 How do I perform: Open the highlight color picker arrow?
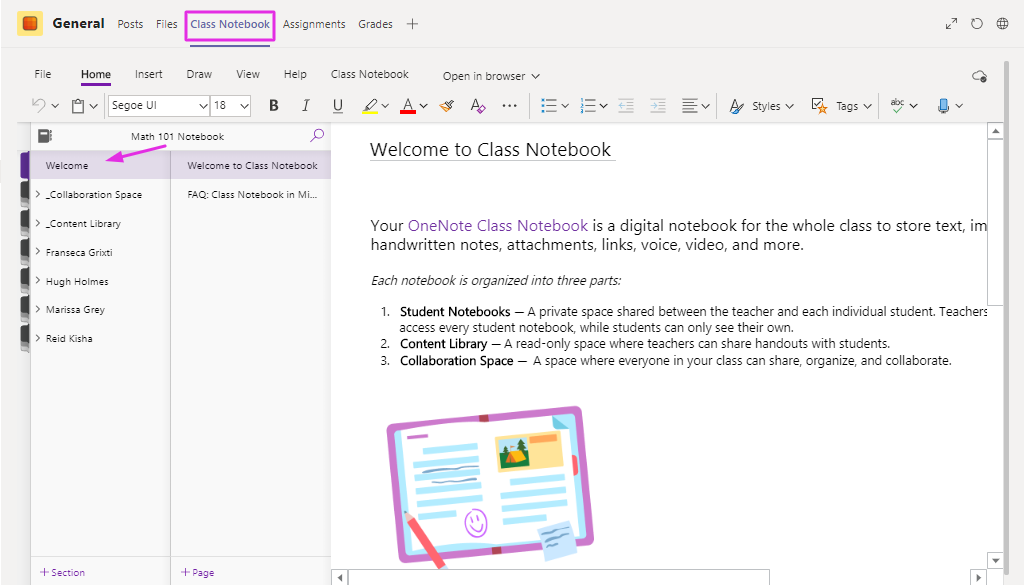pyautogui.click(x=385, y=106)
